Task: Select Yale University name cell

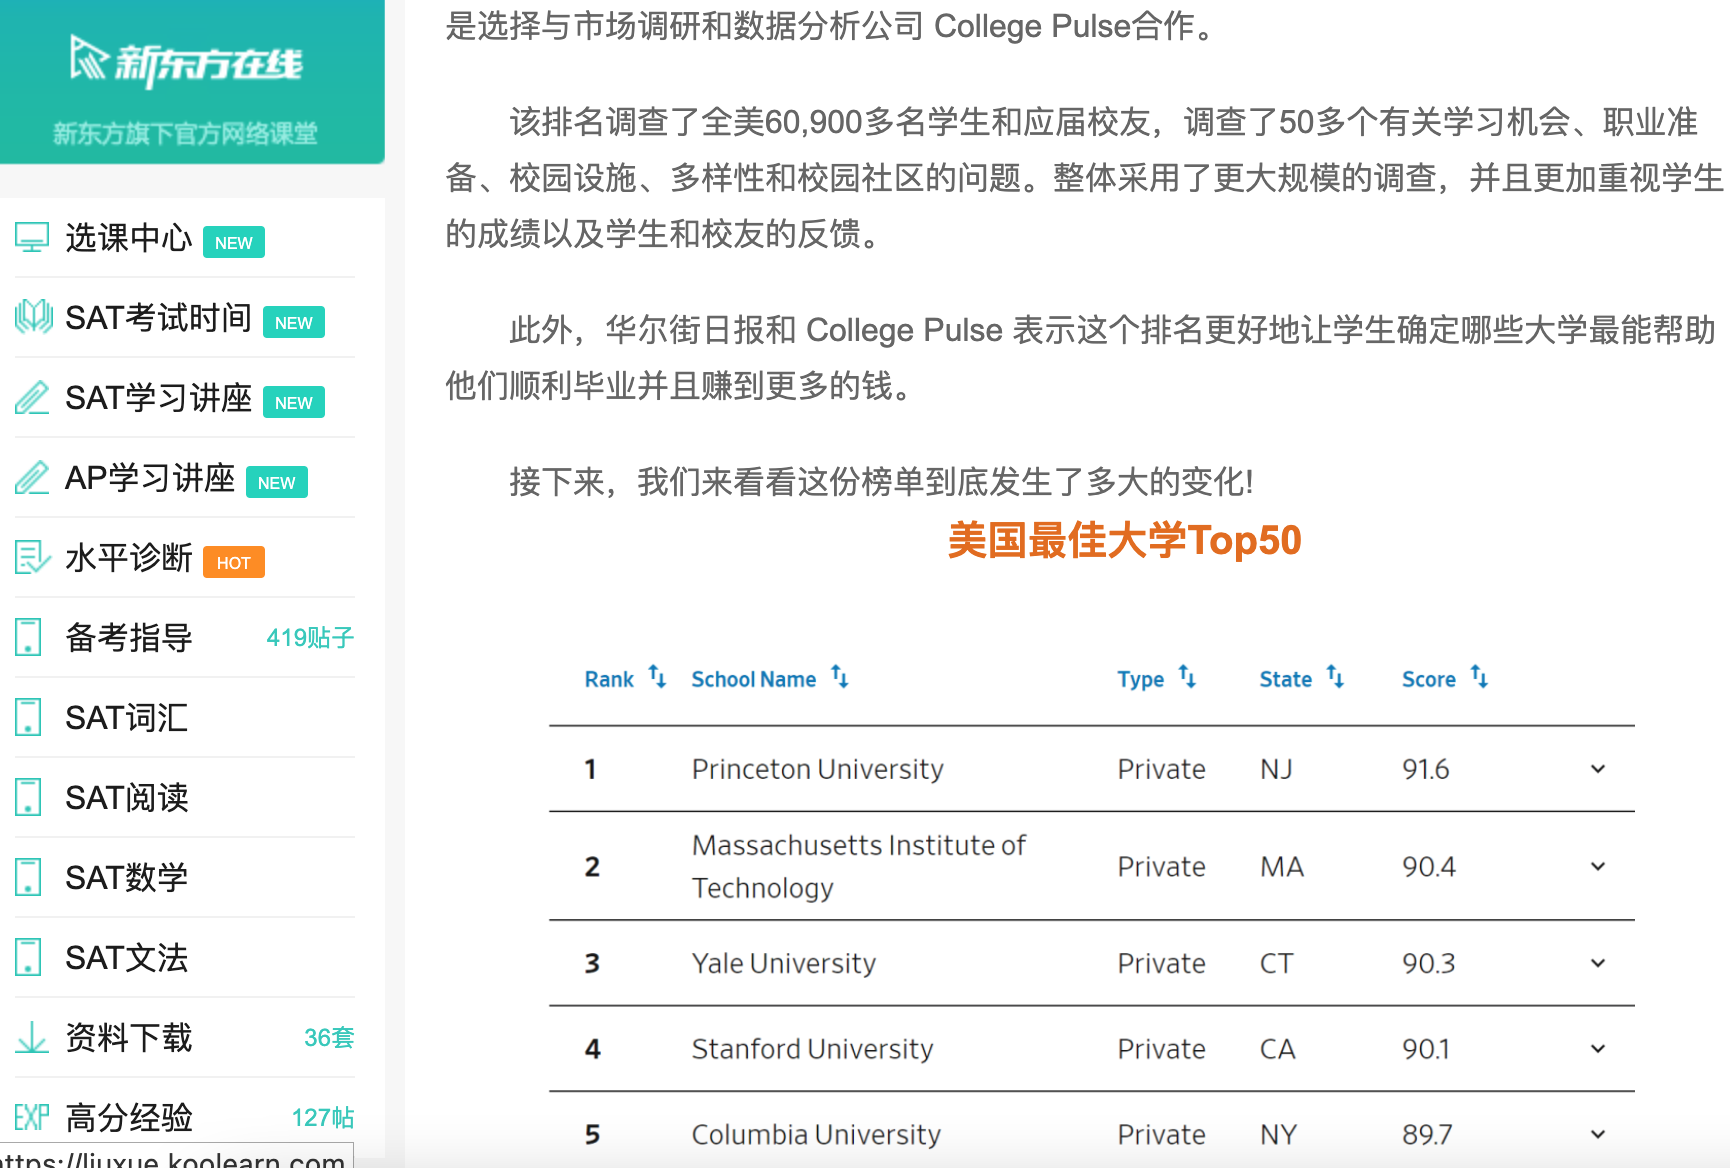Action: [784, 963]
